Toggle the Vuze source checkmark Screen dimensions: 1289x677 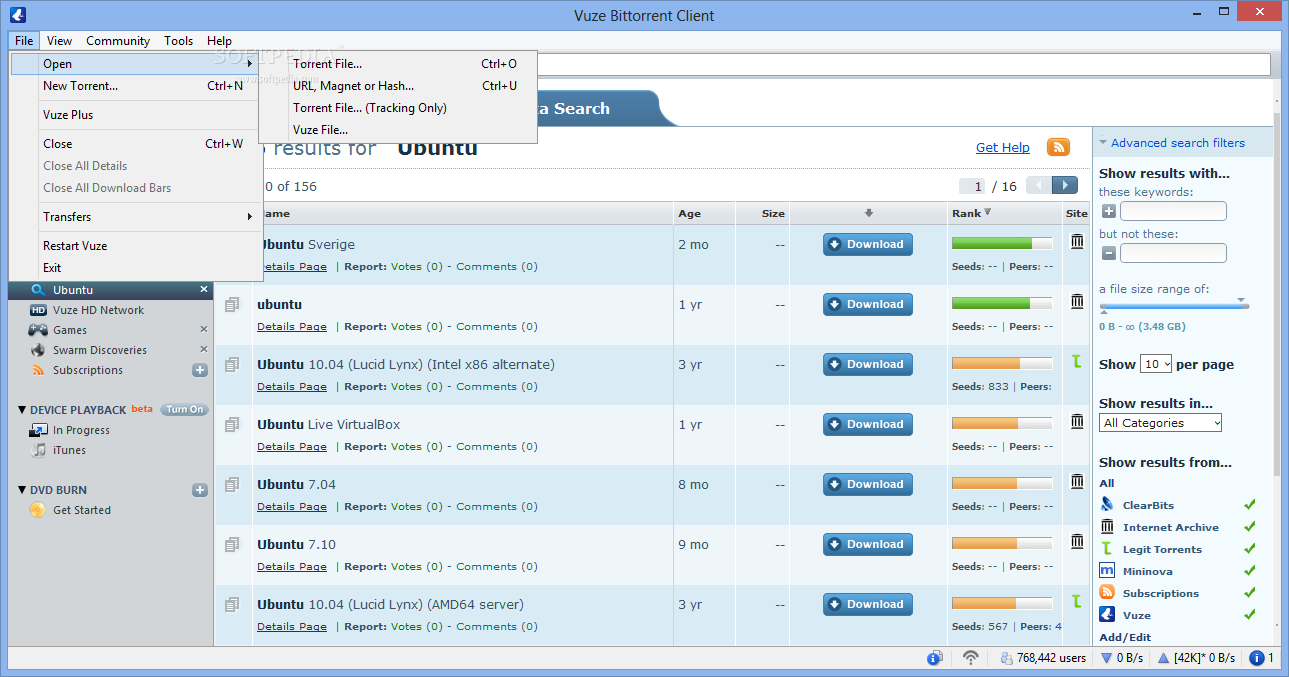click(x=1250, y=615)
